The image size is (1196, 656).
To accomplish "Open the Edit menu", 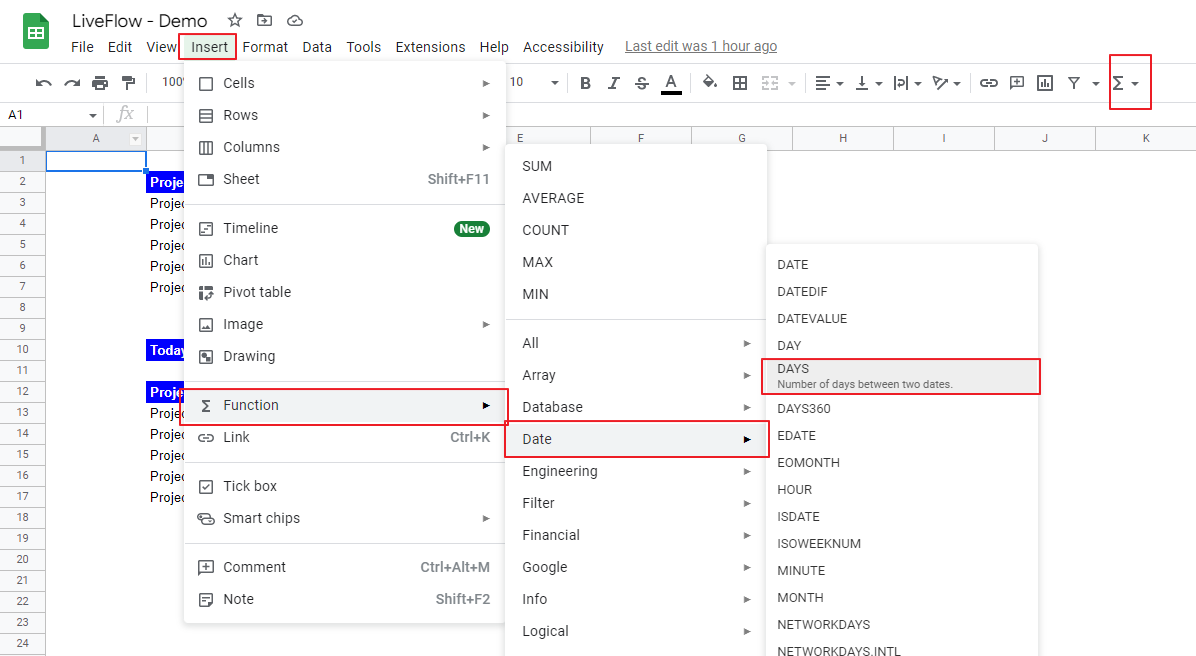I will coord(120,47).
